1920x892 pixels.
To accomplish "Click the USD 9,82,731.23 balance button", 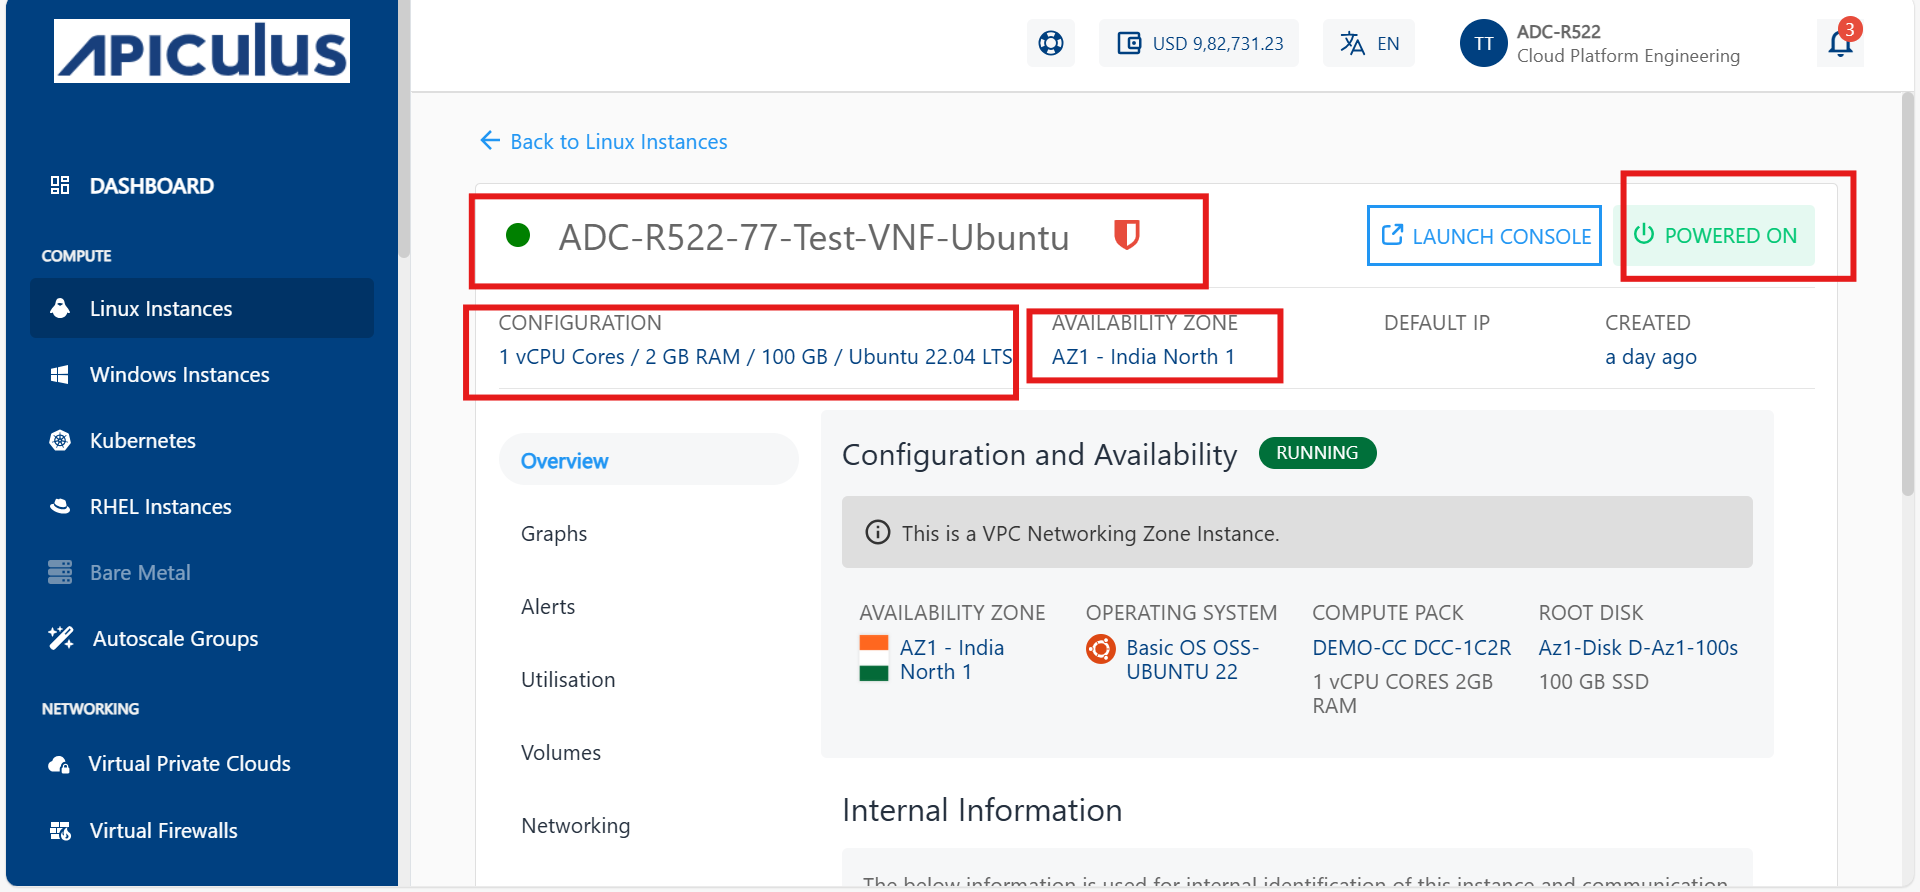I will tap(1199, 43).
